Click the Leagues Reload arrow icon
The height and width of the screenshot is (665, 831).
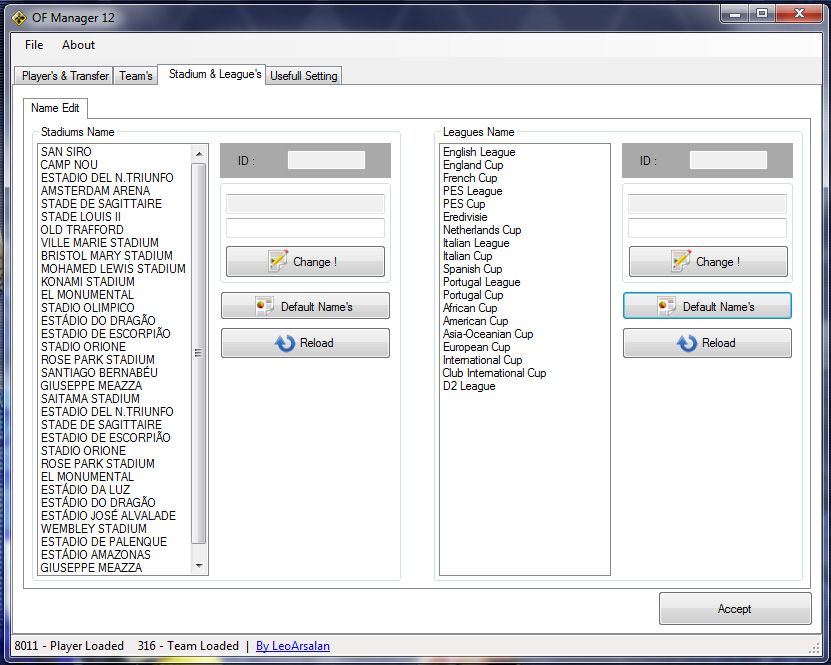[x=687, y=343]
